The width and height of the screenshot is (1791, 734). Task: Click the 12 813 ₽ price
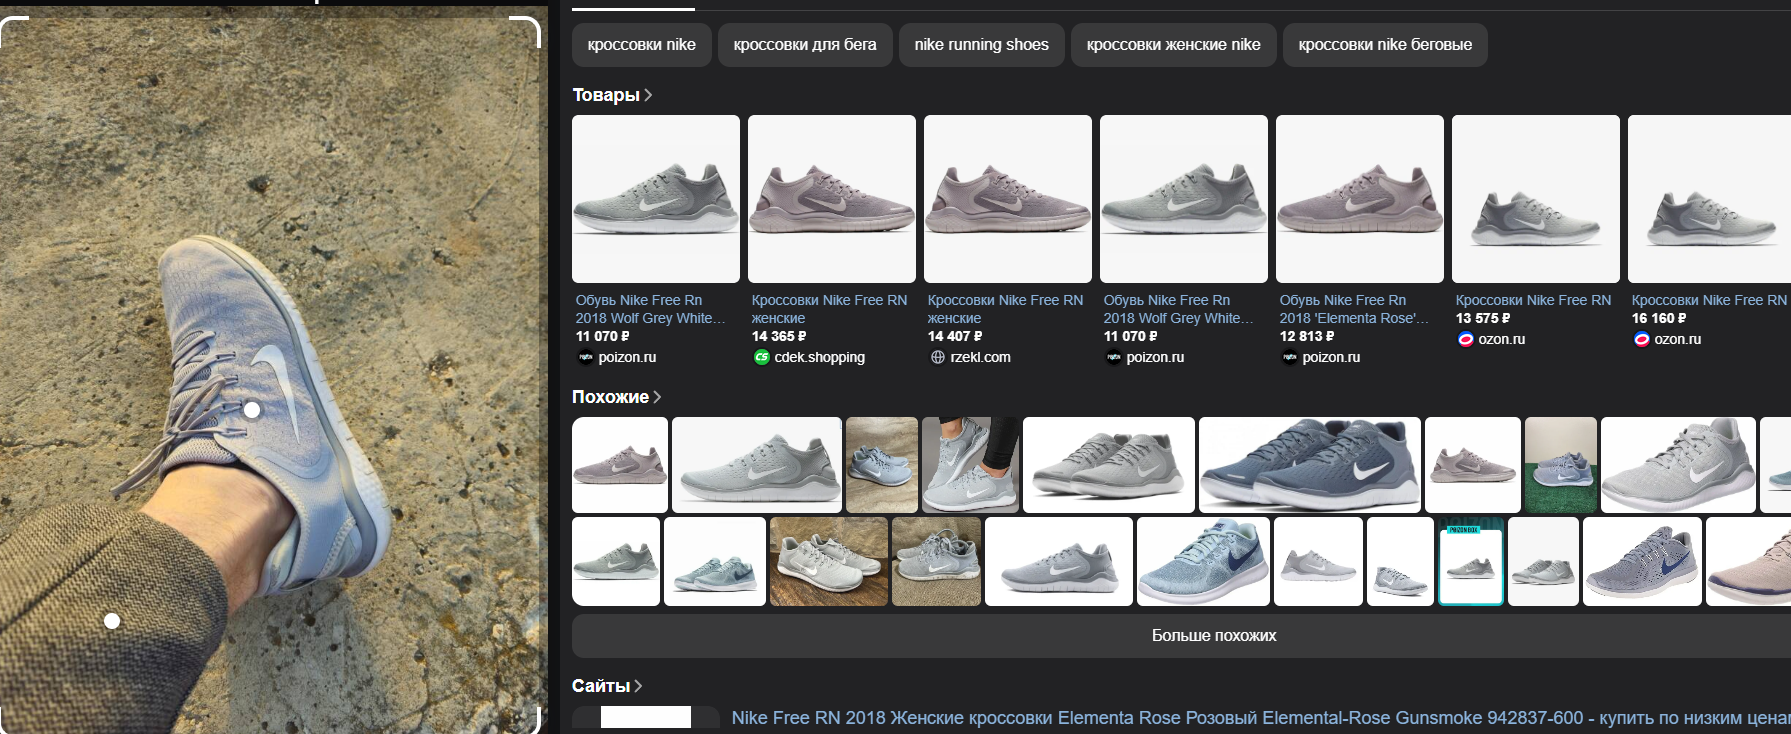1307,337
